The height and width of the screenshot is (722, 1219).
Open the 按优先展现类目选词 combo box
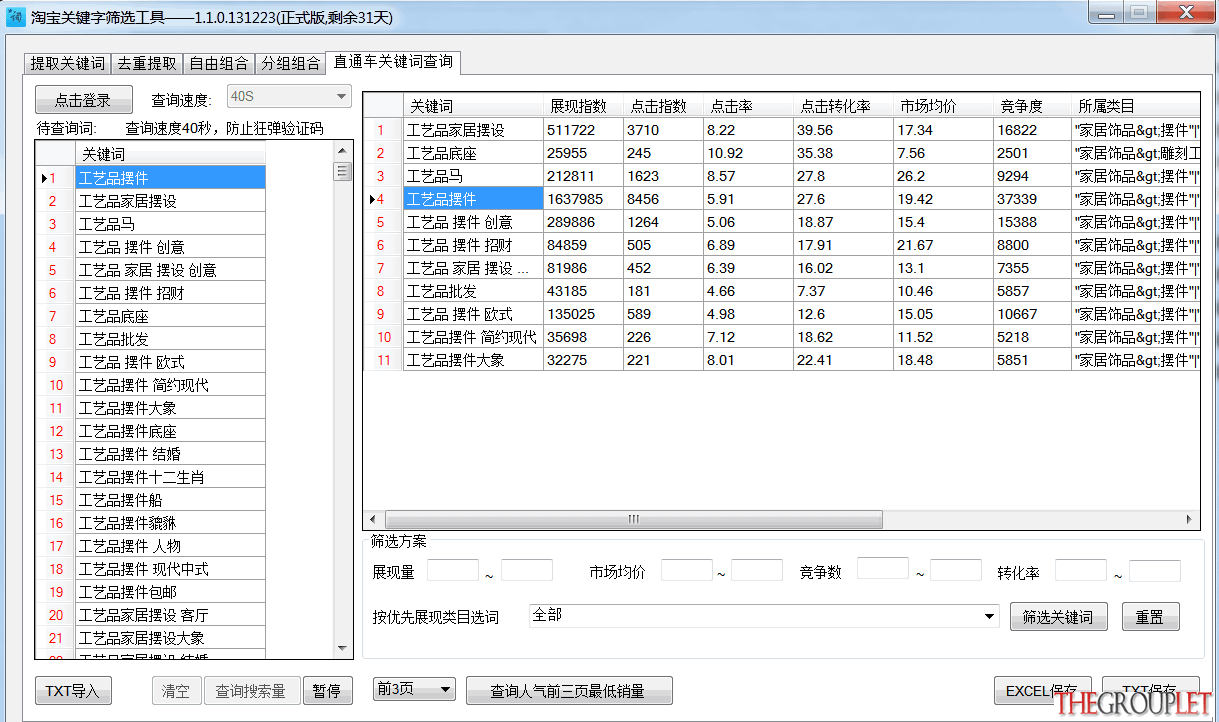(764, 616)
